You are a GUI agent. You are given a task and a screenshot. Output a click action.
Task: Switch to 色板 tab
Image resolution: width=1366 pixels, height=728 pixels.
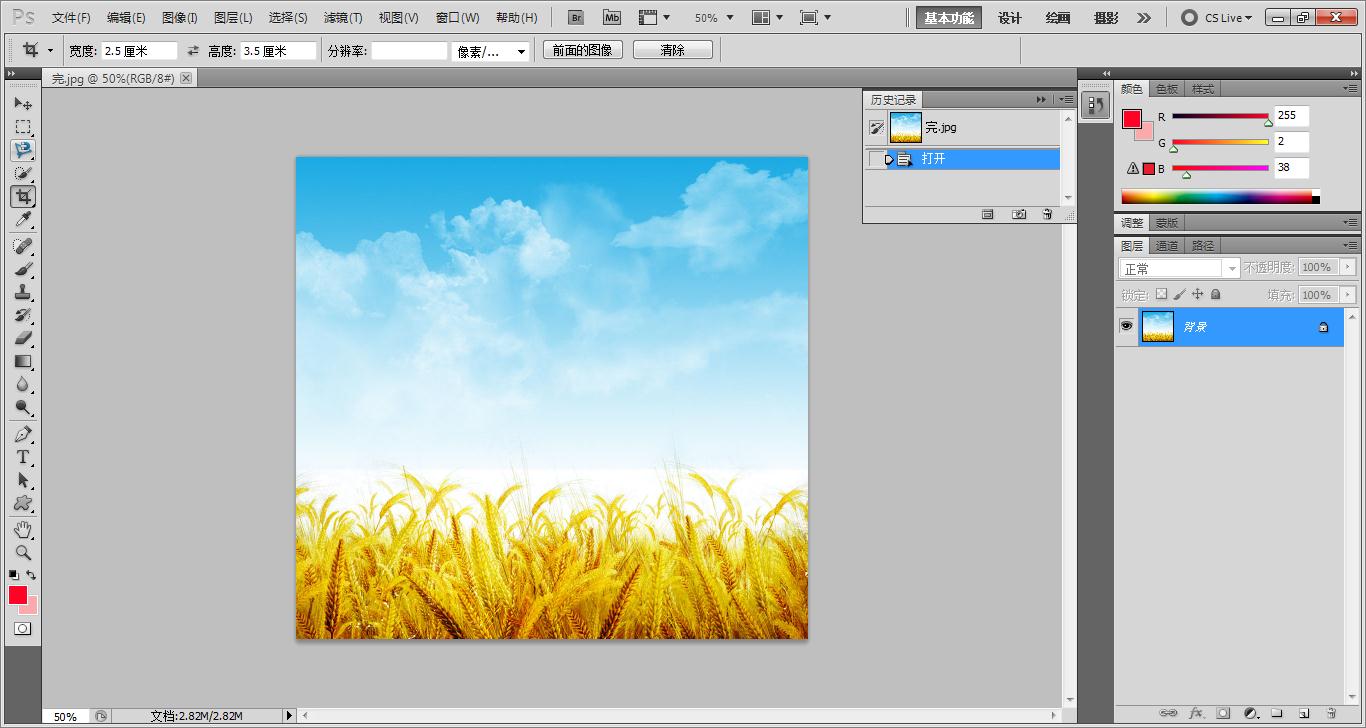pyautogui.click(x=1167, y=89)
